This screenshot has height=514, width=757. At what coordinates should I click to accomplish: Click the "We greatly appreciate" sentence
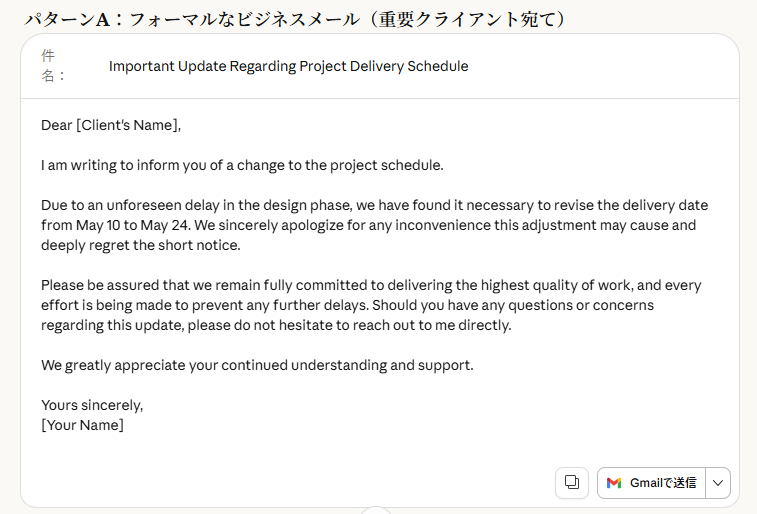pyautogui.click(x=257, y=365)
